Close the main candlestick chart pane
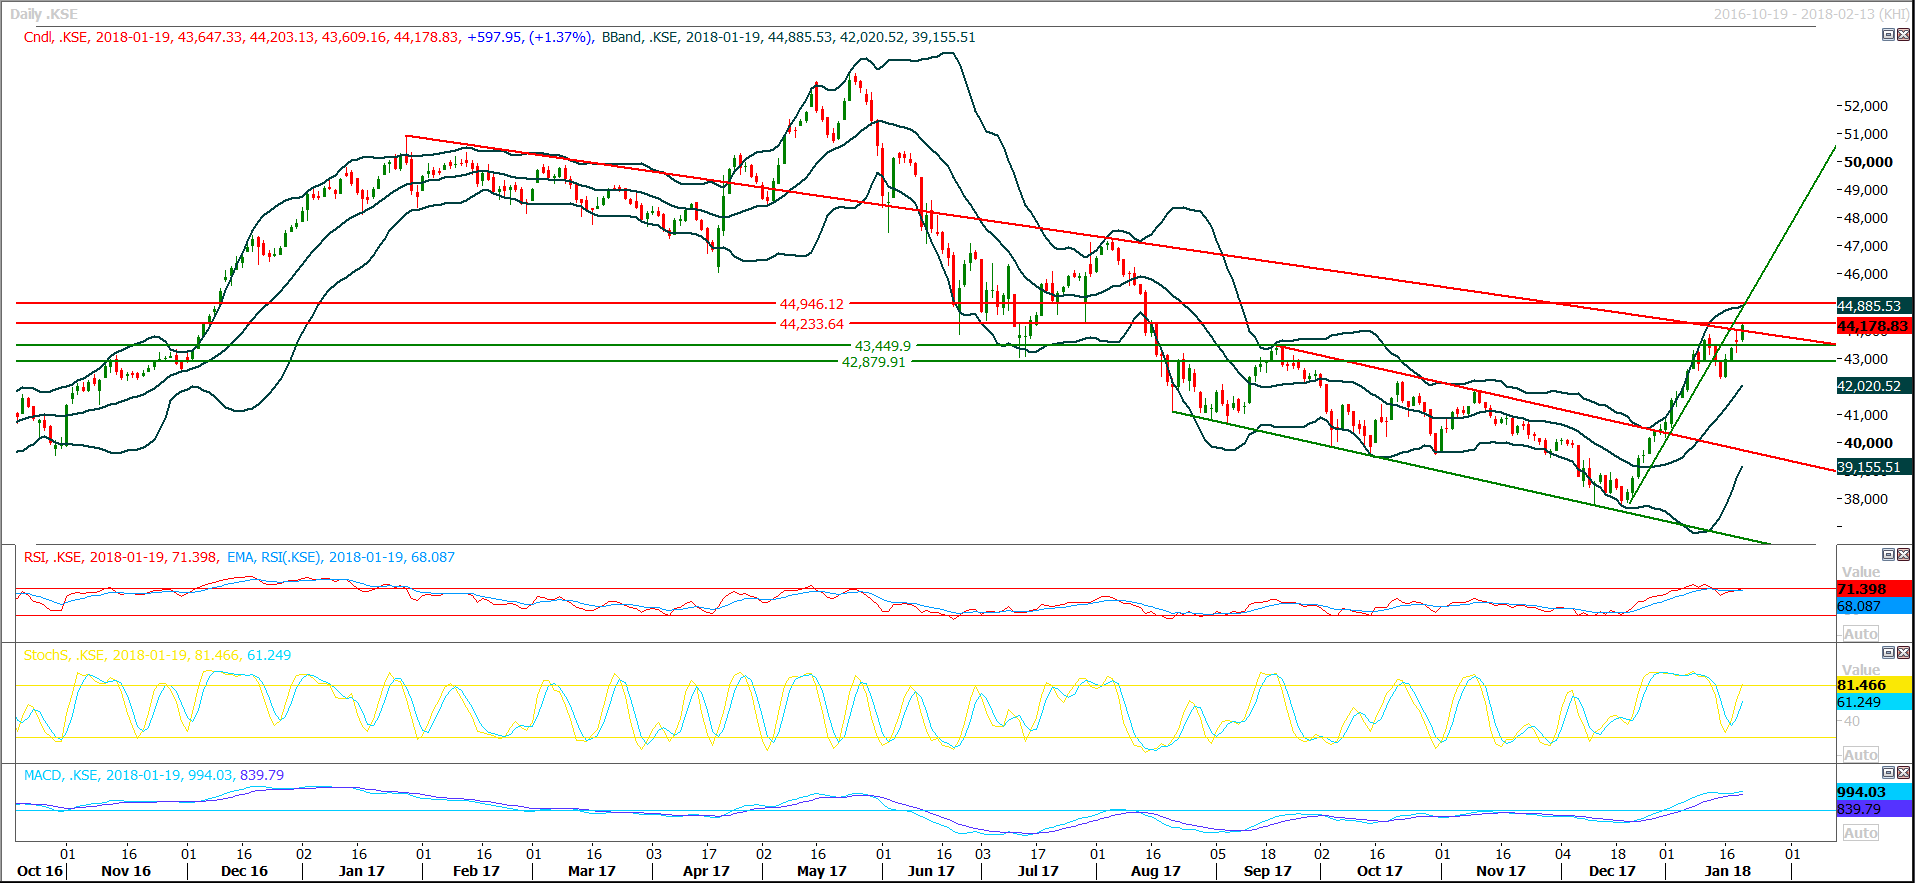Image resolution: width=1915 pixels, height=883 pixels. click(1903, 35)
